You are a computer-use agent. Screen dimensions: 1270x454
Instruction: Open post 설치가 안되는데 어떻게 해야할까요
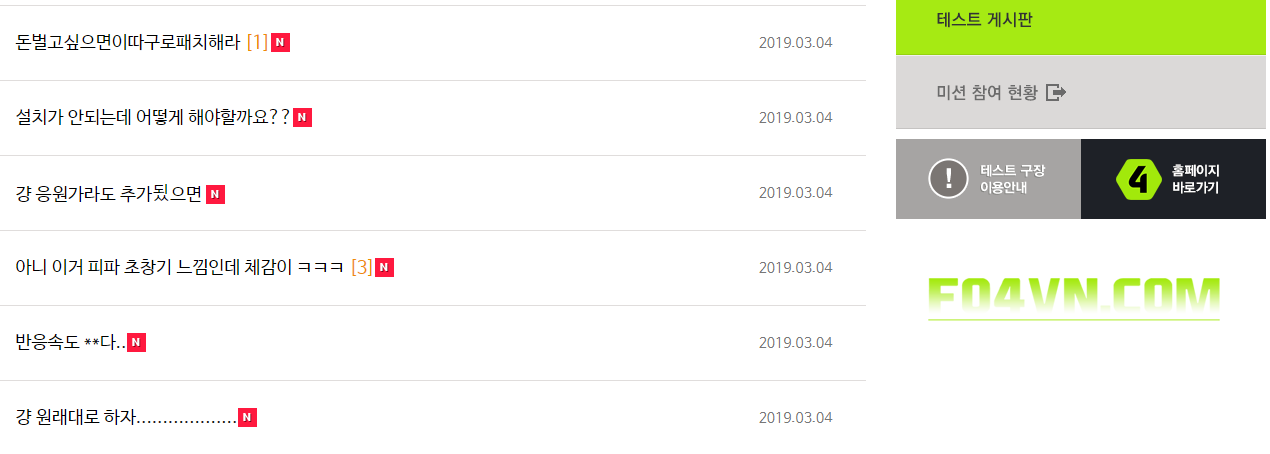click(x=152, y=117)
